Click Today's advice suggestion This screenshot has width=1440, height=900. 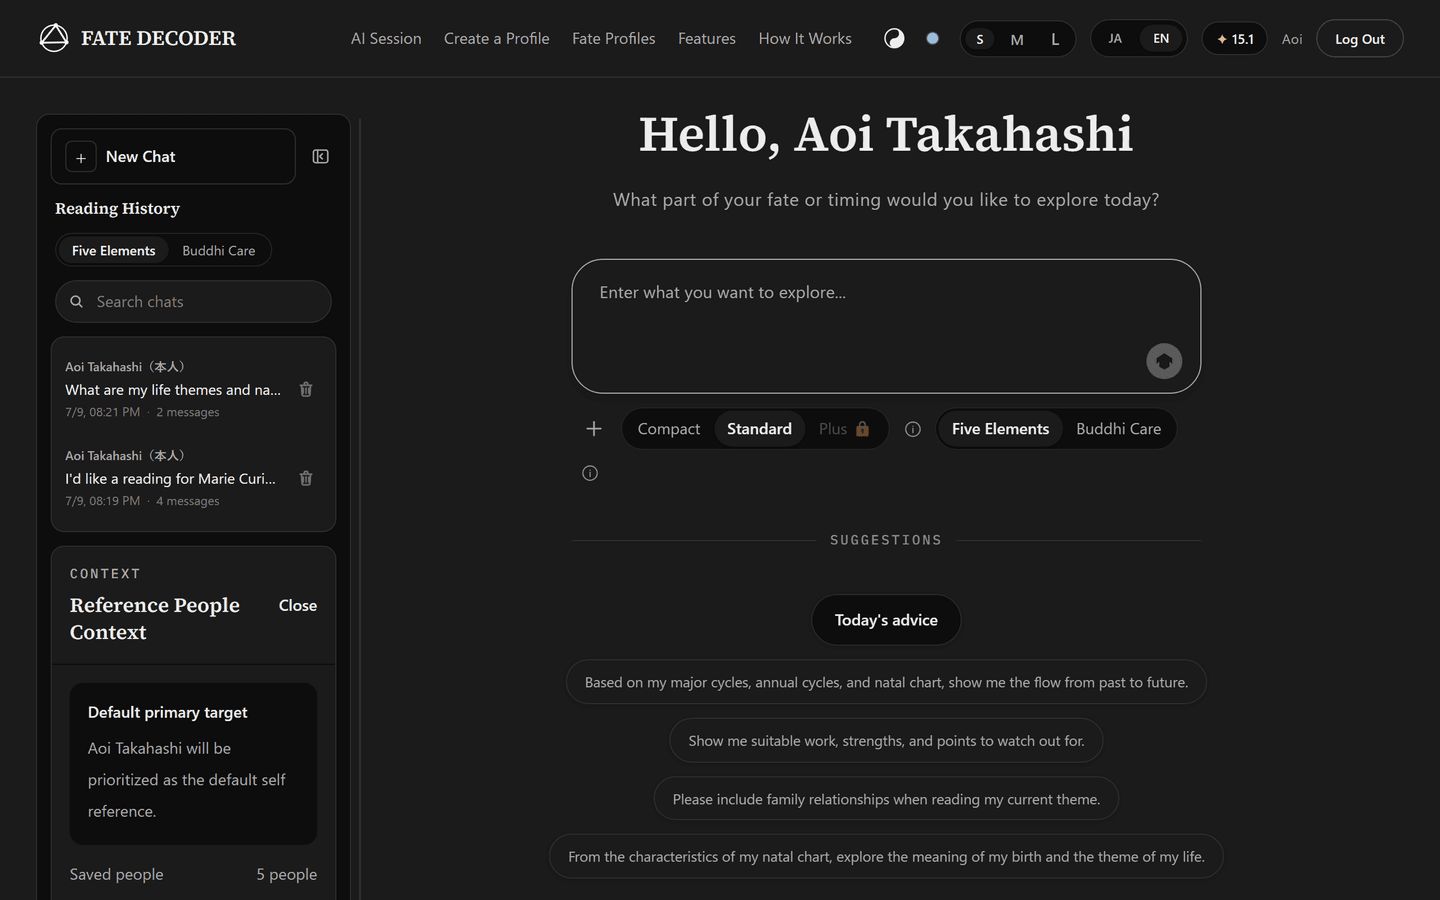[x=886, y=620]
